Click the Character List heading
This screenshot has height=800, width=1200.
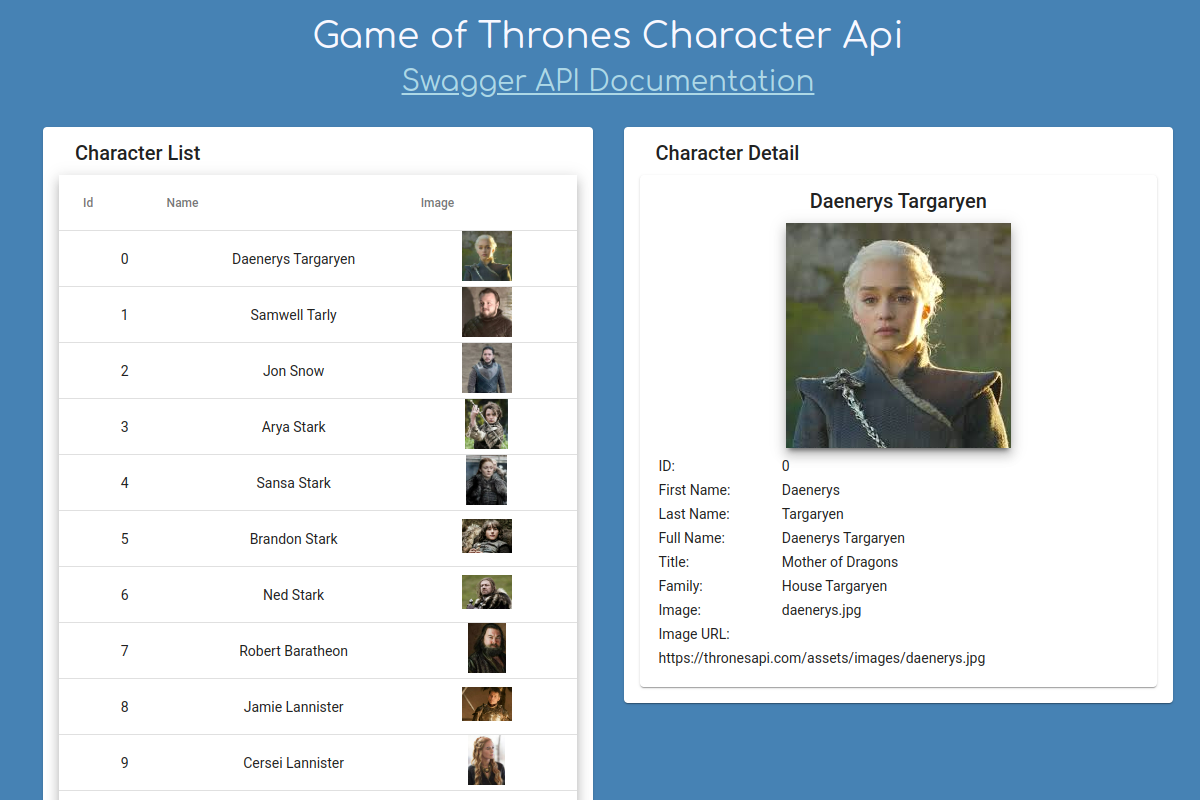pyautogui.click(x=138, y=153)
